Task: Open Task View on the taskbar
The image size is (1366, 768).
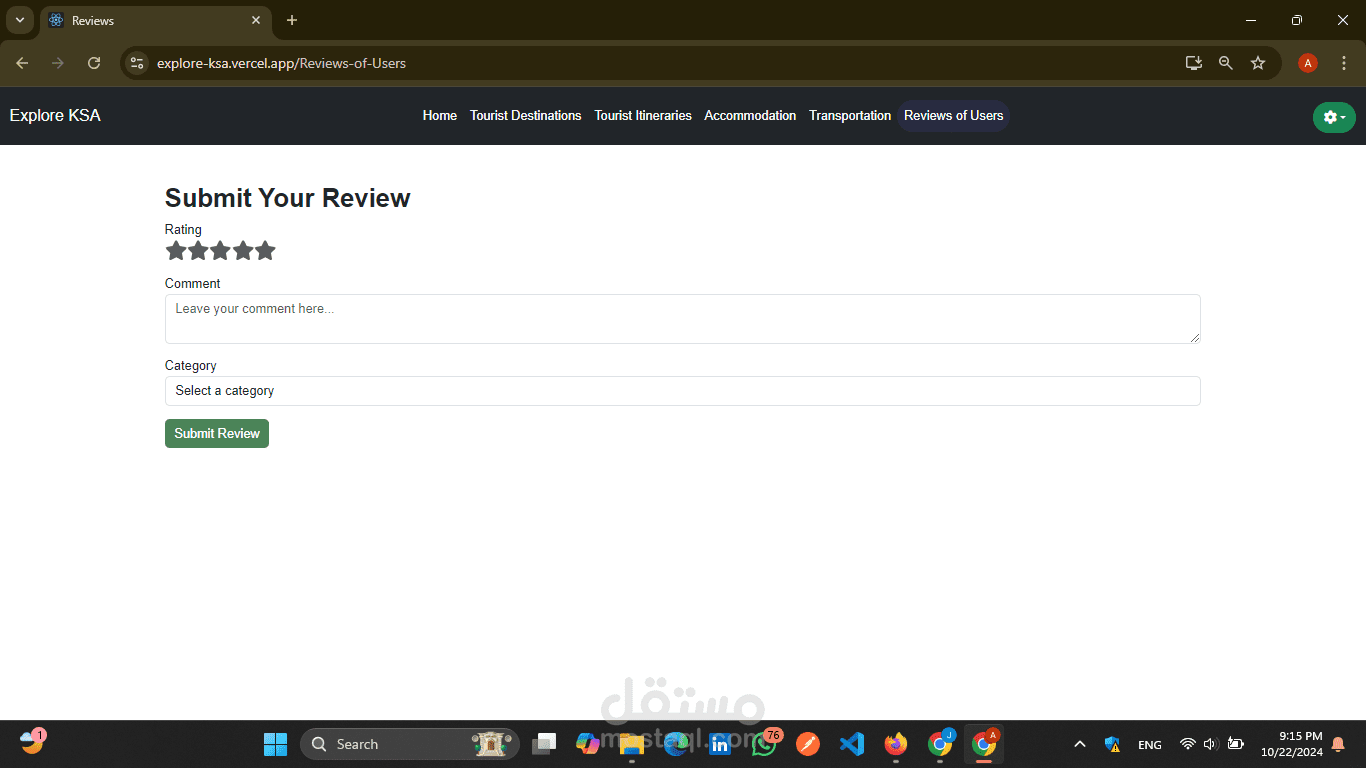Action: point(544,744)
